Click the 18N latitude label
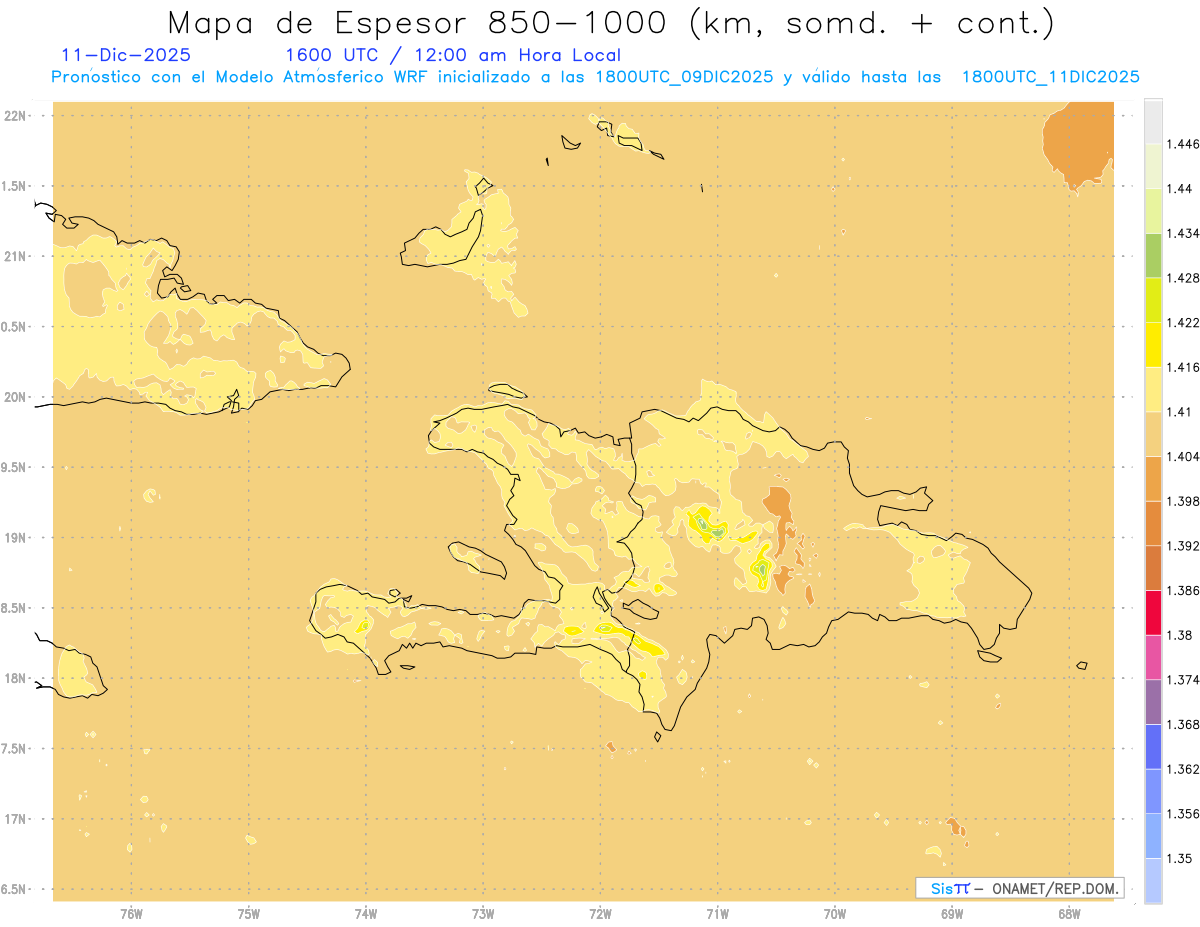The width and height of the screenshot is (1200, 927). [16, 678]
